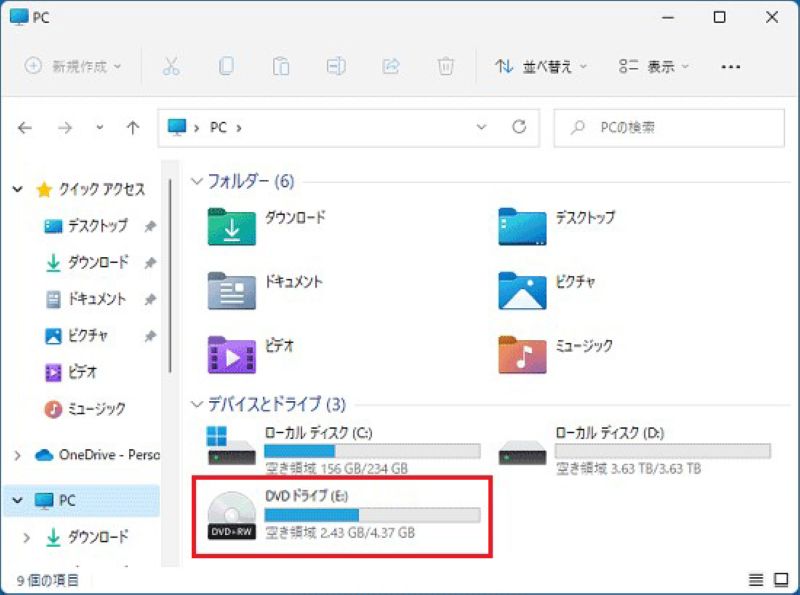This screenshot has width=800, height=595.
Task: Click the Cut icon in the toolbar
Action: (x=172, y=66)
